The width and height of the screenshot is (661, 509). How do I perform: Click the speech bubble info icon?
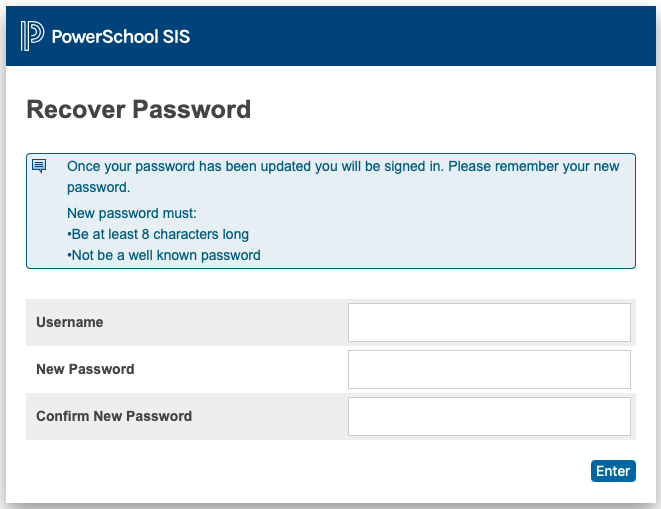tap(39, 166)
